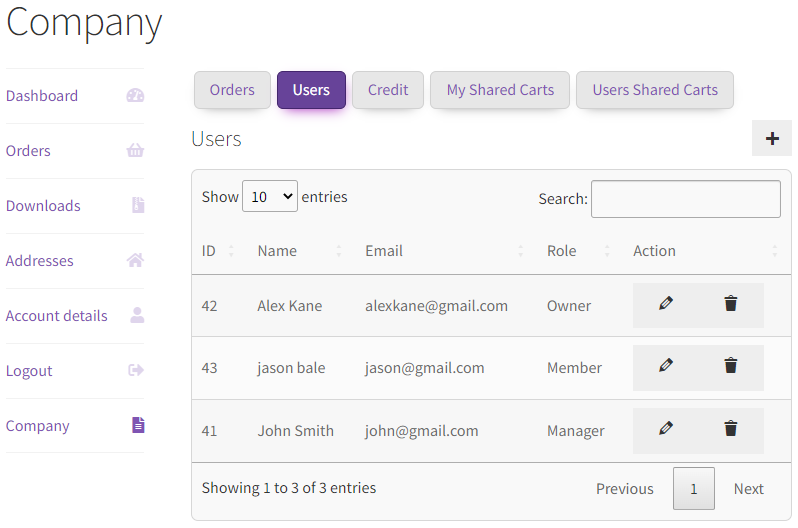The width and height of the screenshot is (798, 528).
Task: Click the ID 42 cell
Action: tap(209, 305)
